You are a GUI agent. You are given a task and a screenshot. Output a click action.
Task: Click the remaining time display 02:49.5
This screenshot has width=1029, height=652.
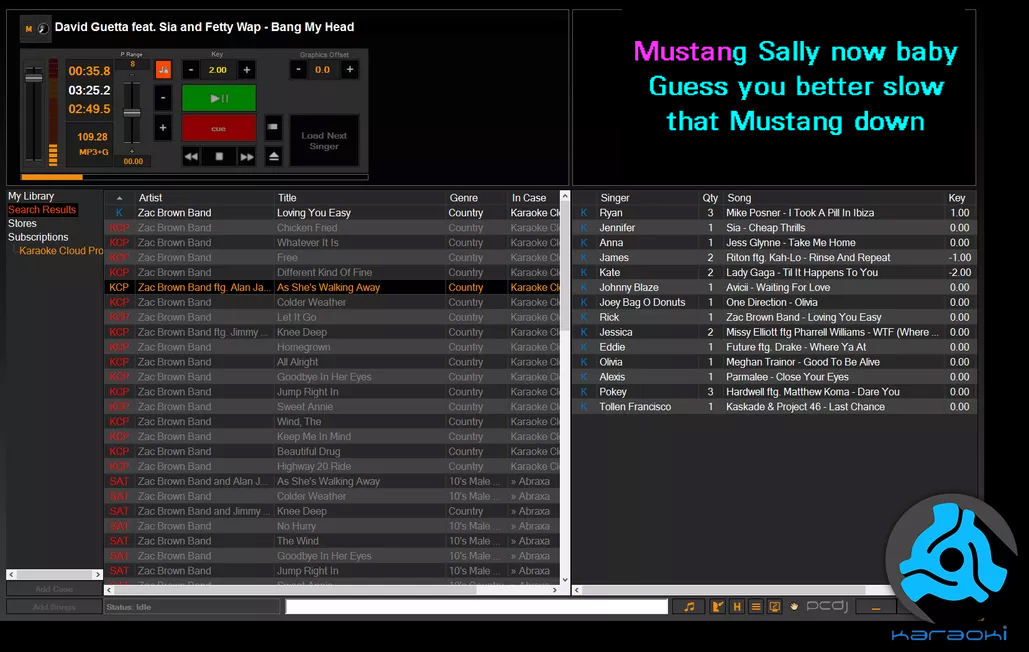click(x=89, y=109)
